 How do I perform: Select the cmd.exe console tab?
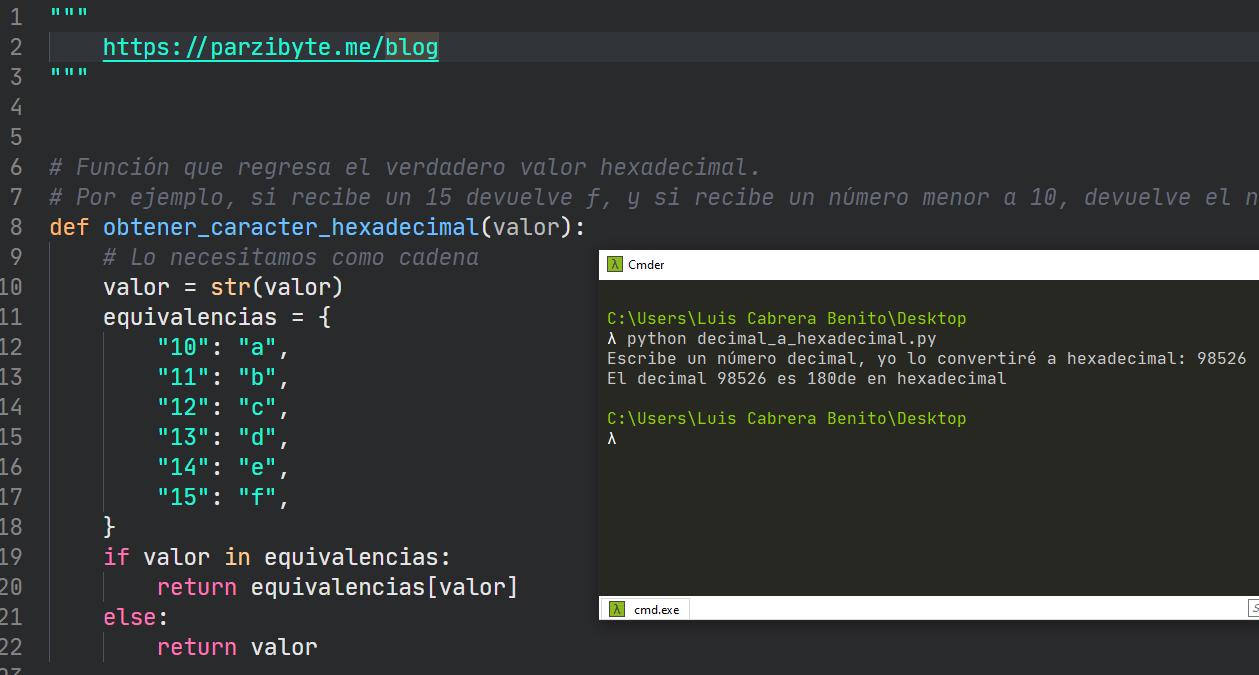[644, 609]
